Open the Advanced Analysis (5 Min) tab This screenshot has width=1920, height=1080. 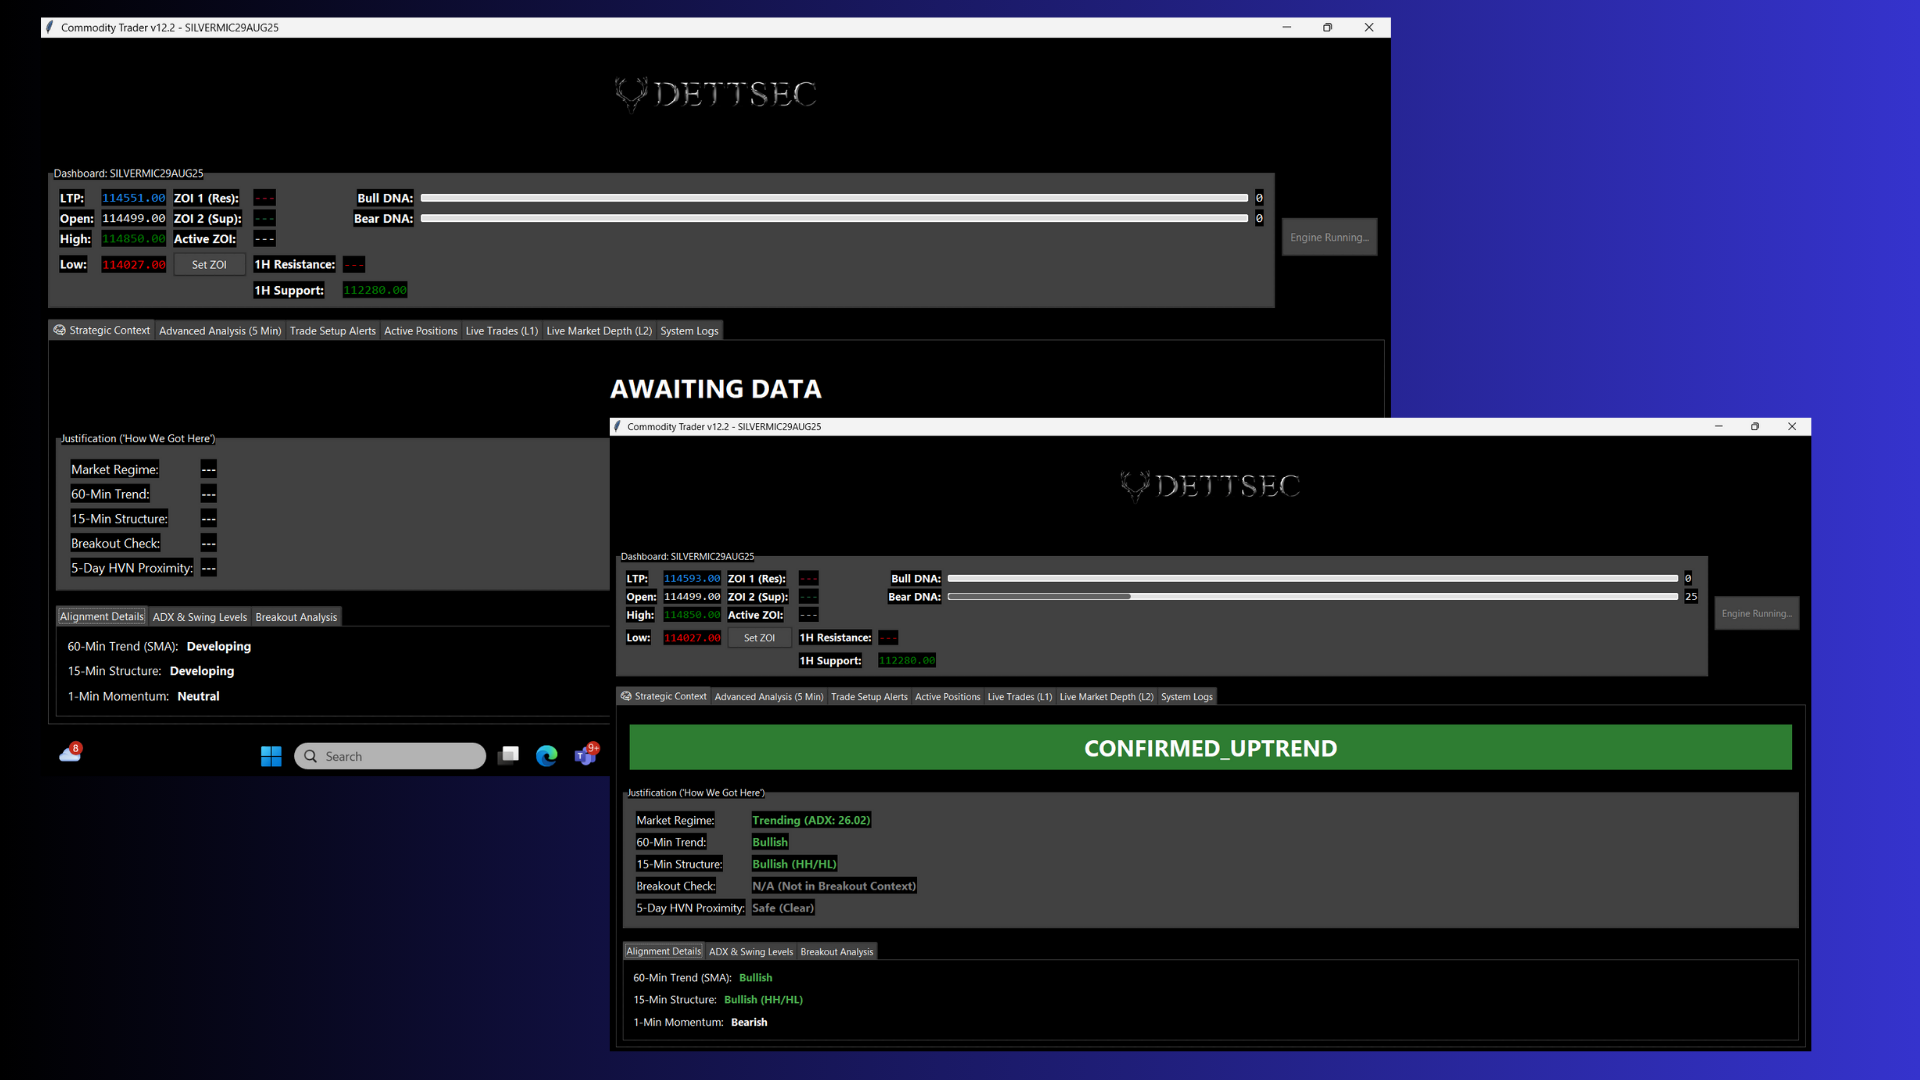click(x=769, y=696)
